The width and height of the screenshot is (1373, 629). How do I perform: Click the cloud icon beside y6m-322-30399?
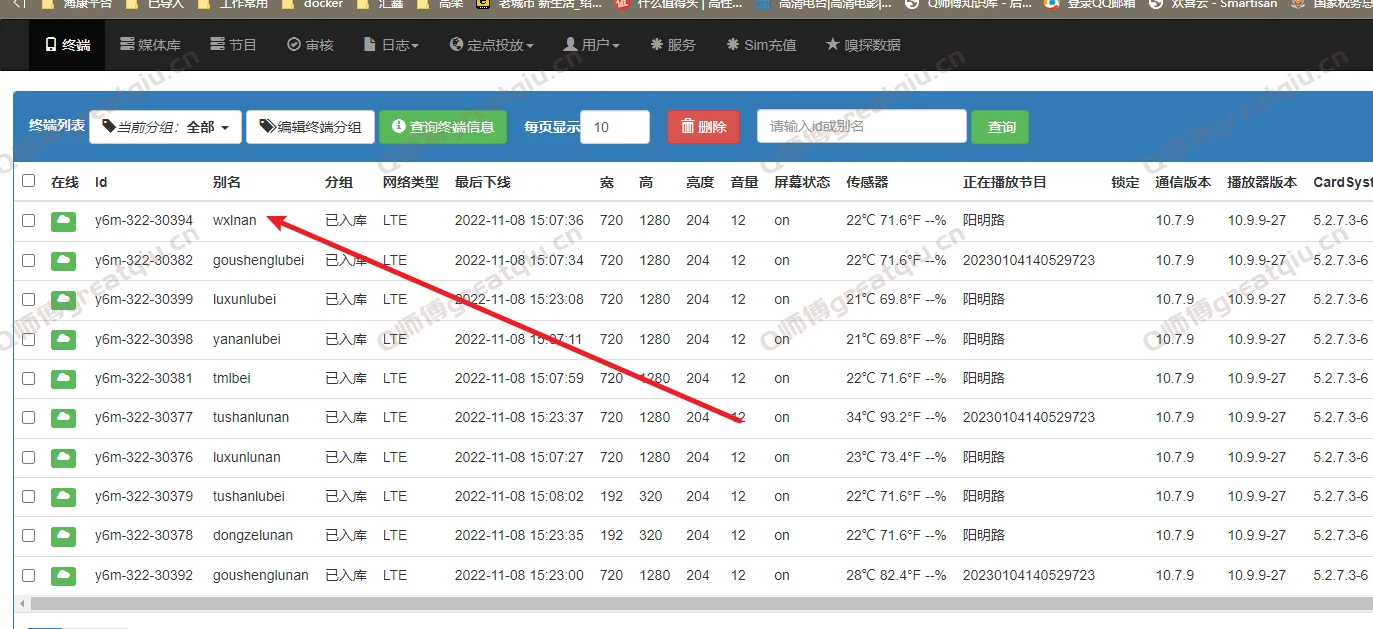point(64,300)
